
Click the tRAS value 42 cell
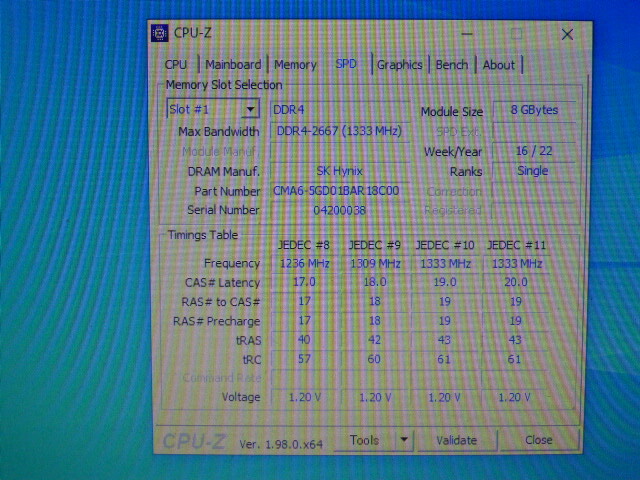pos(374,340)
